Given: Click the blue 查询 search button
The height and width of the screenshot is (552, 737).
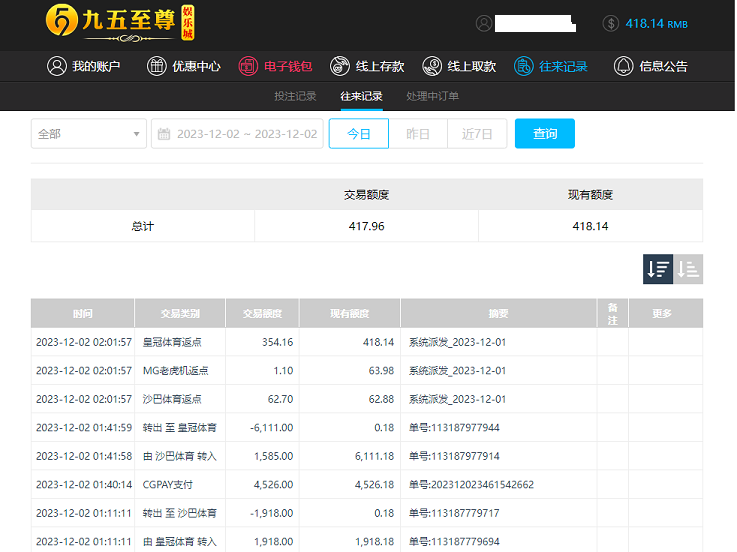Looking at the screenshot, I should pos(544,134).
